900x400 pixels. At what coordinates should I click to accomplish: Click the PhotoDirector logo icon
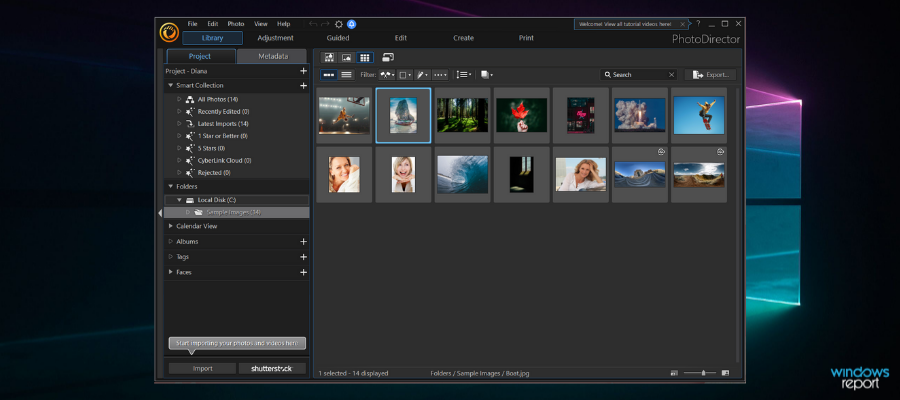pos(169,32)
